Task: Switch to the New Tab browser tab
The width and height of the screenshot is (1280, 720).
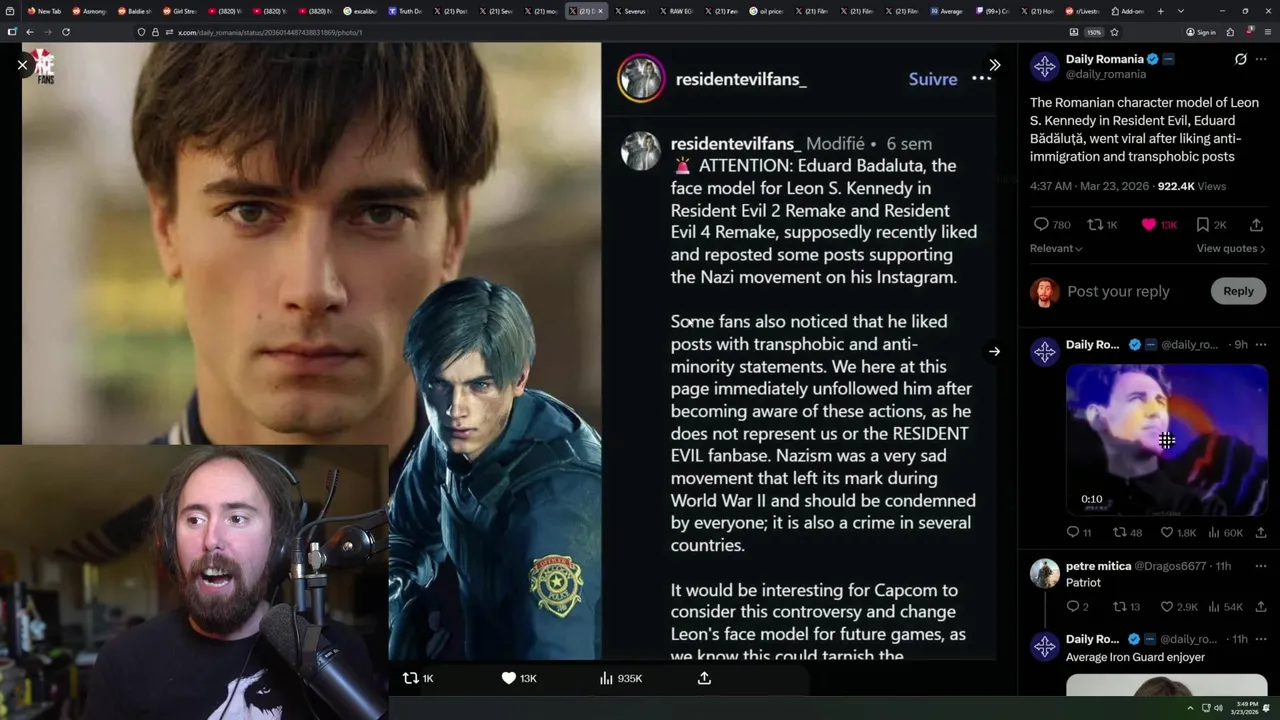Action: [43, 11]
